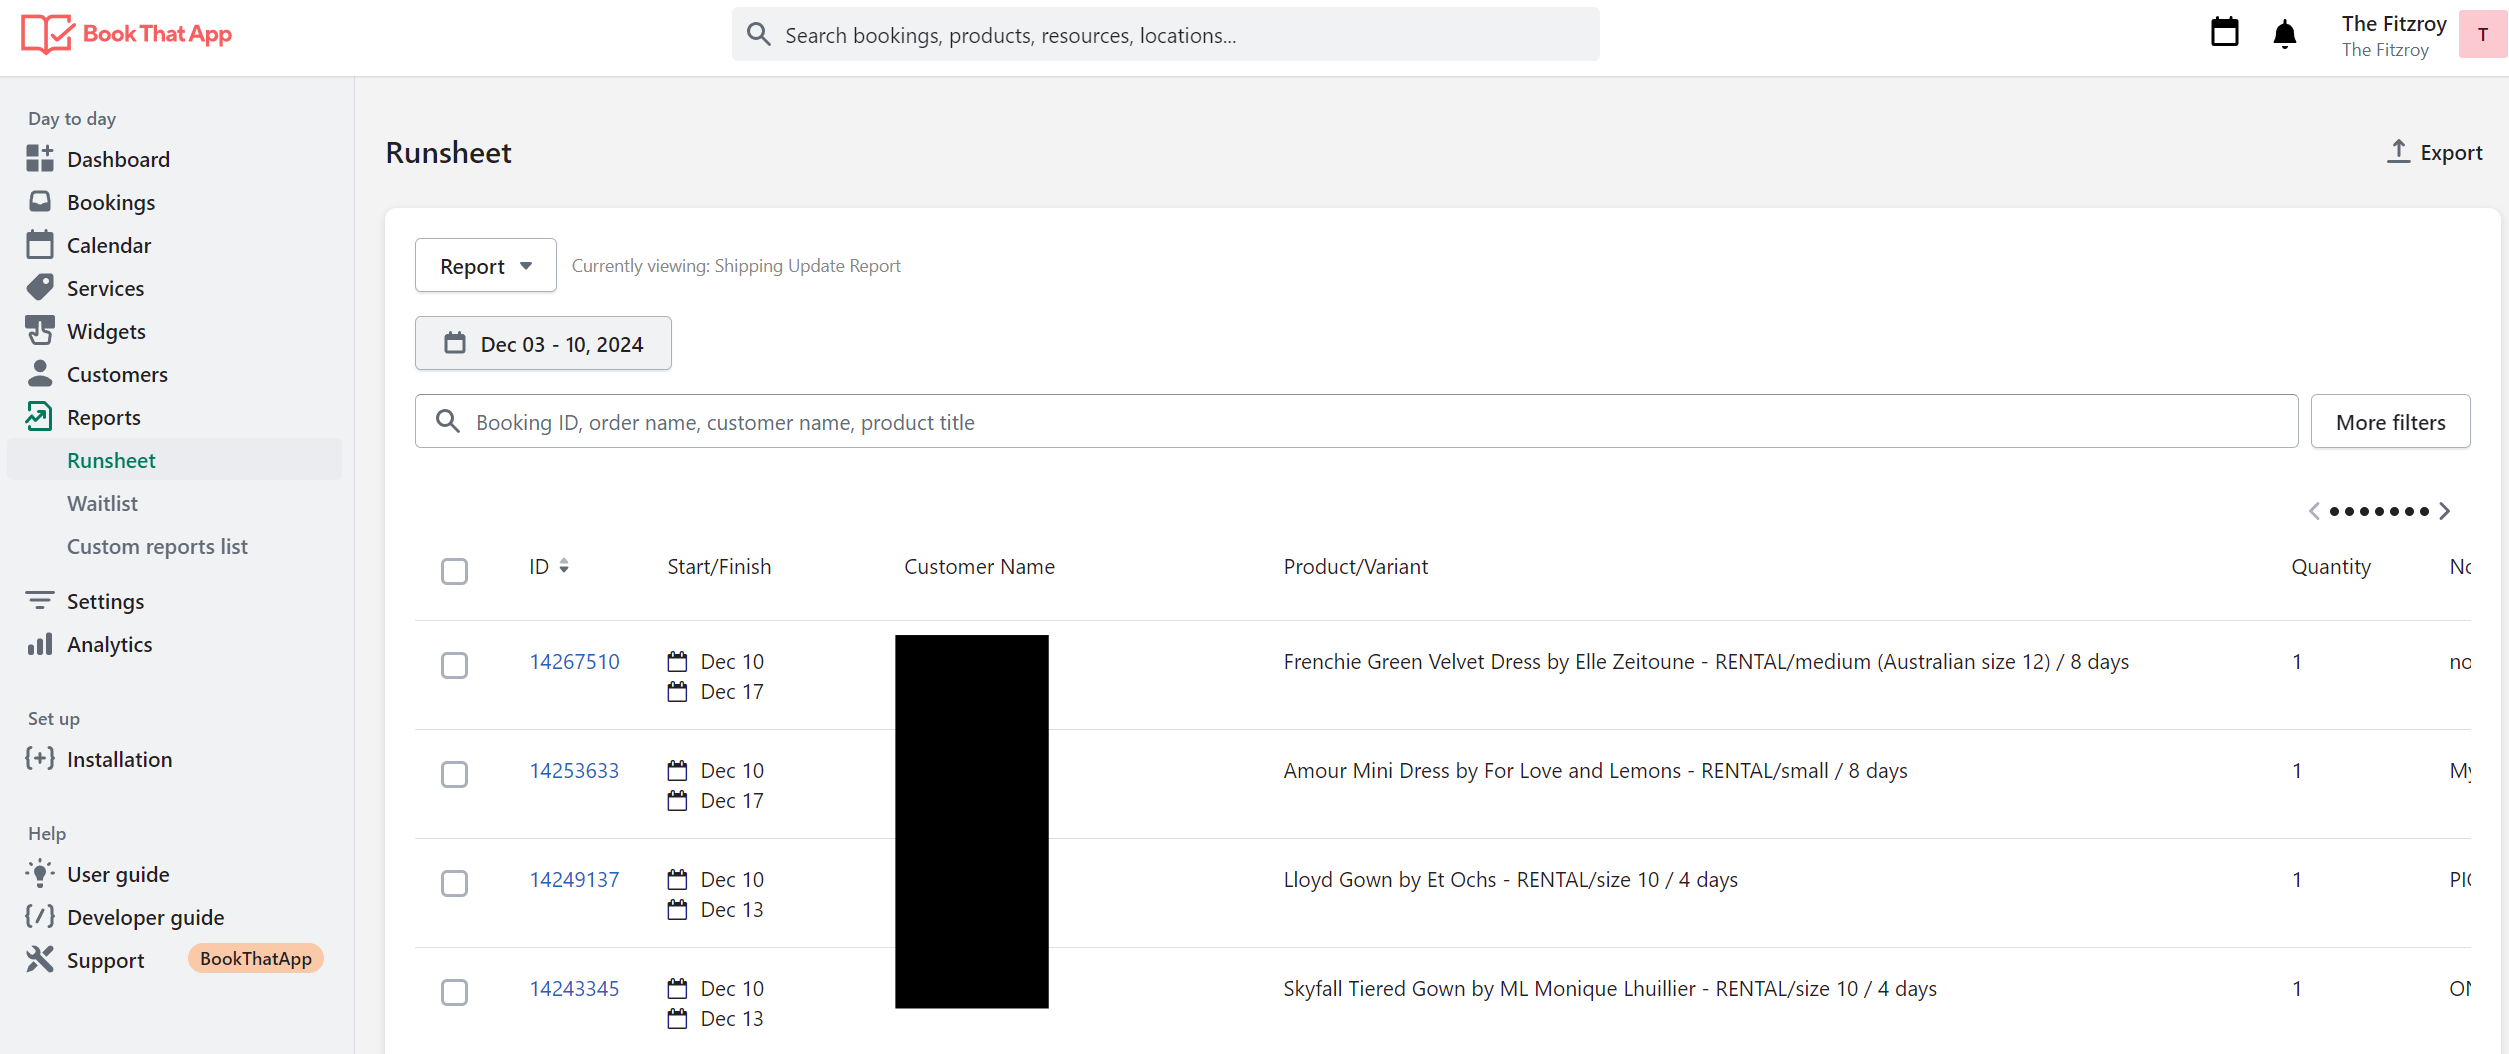
Task: Click Skyfall Tiered Gown product text
Action: coord(1610,988)
